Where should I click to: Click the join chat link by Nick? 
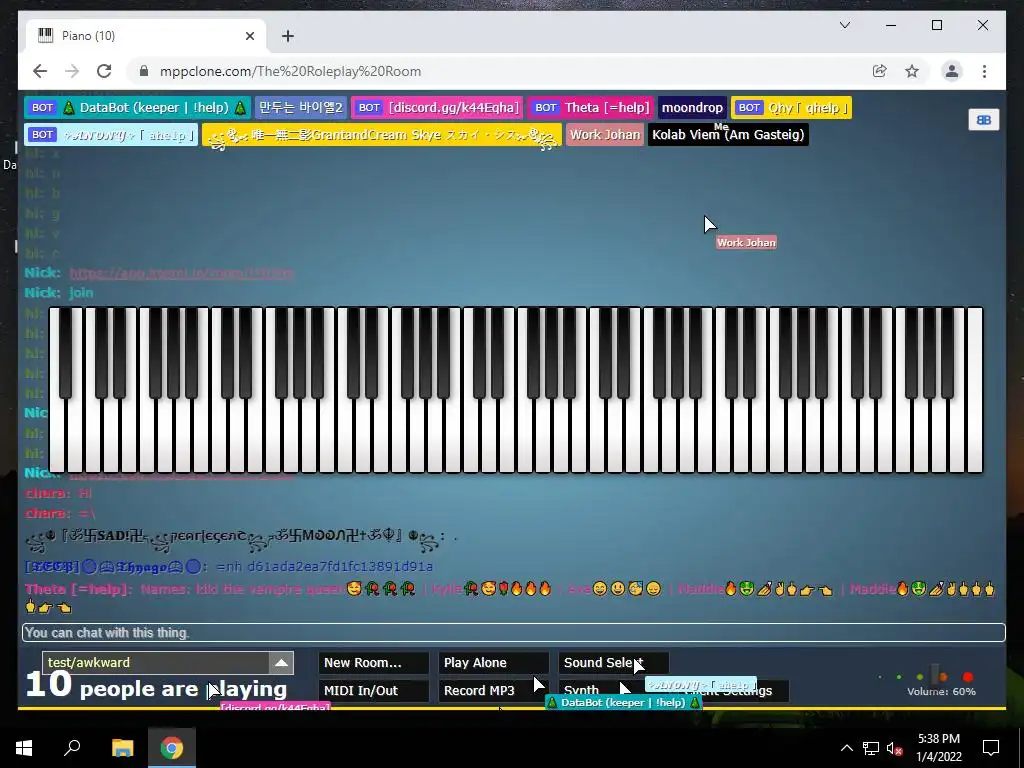point(81,293)
